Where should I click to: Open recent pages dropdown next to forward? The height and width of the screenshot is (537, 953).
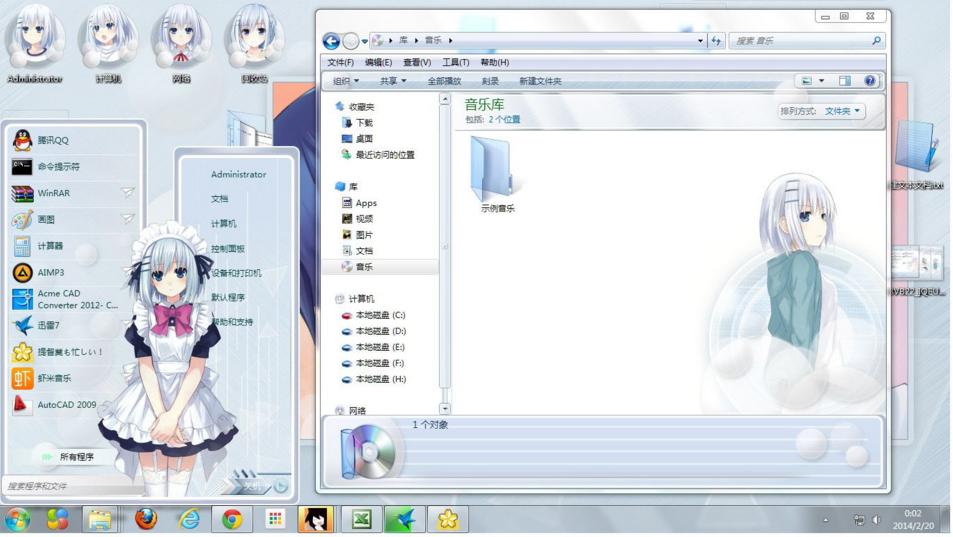pos(365,41)
